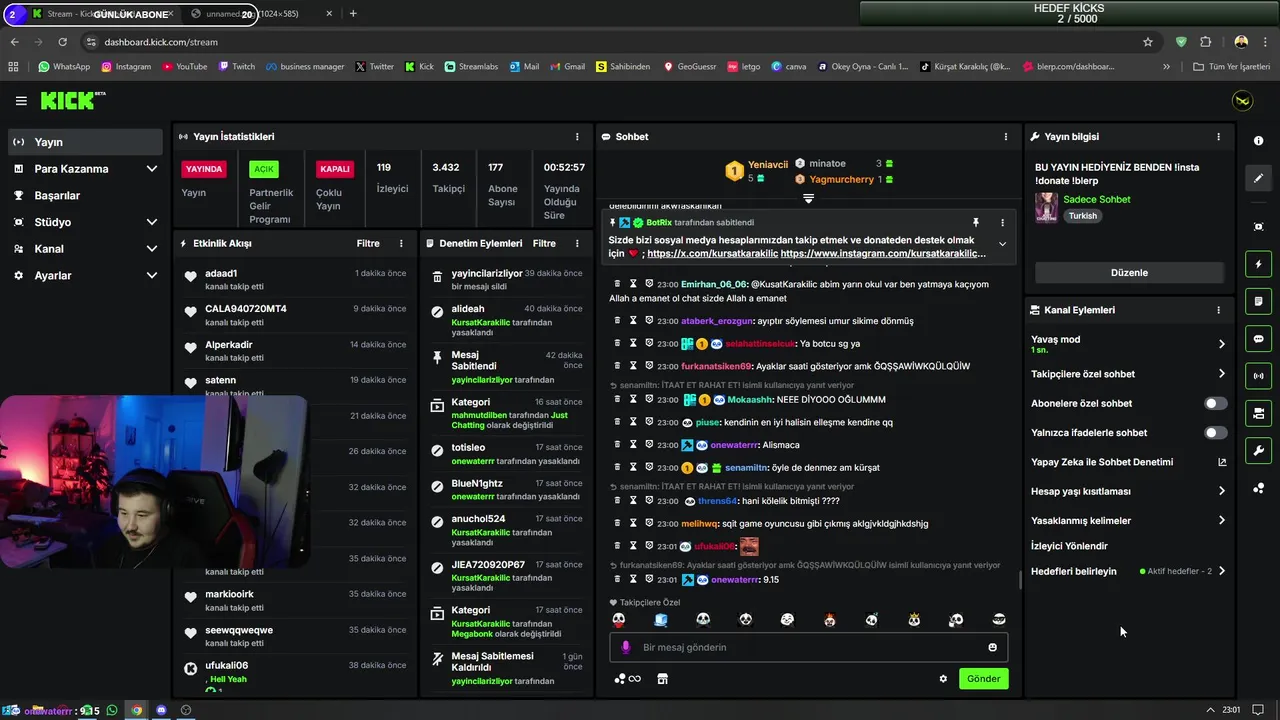Open the browser extensions puzzle icon

pos(1205,42)
